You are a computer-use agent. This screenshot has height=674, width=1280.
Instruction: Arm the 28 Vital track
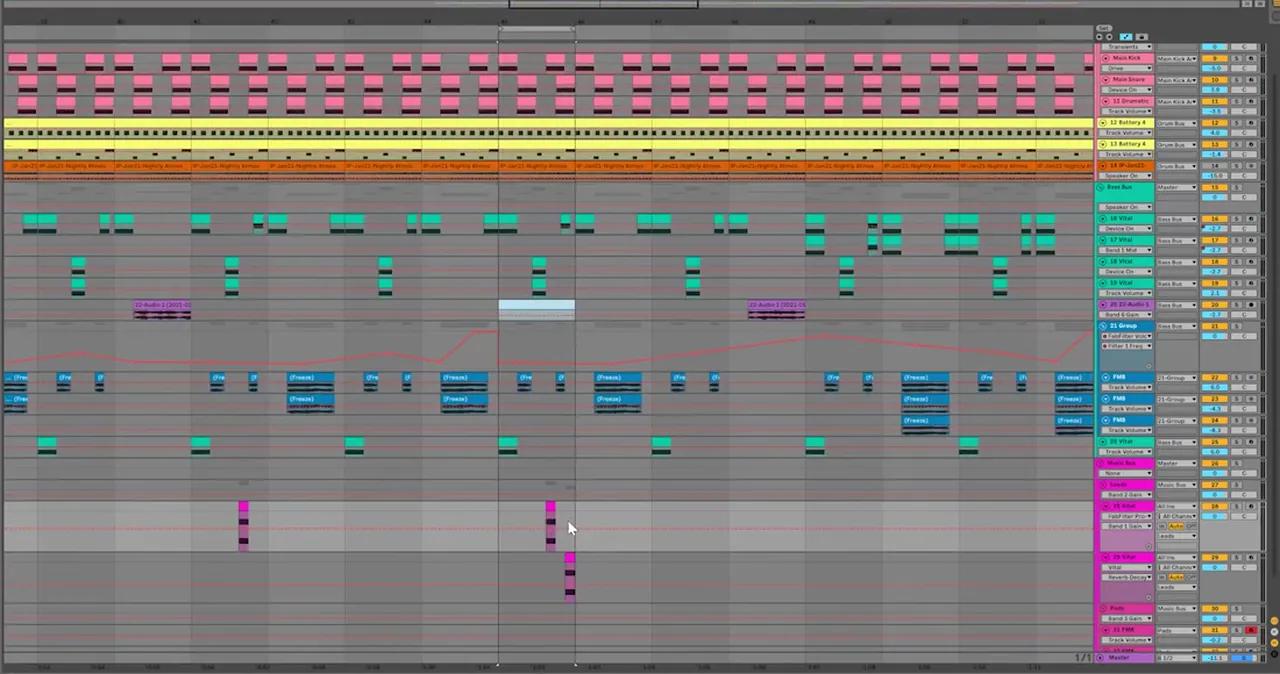coord(1250,506)
